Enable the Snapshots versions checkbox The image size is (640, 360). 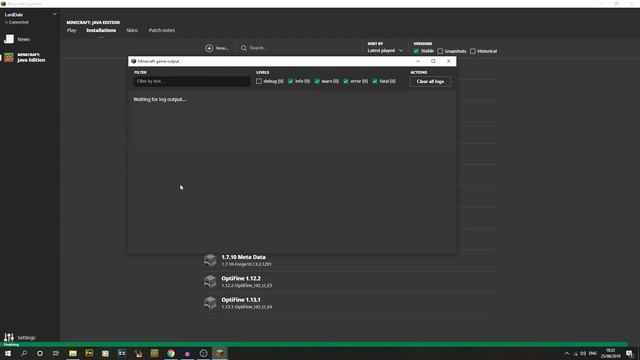tap(440, 51)
